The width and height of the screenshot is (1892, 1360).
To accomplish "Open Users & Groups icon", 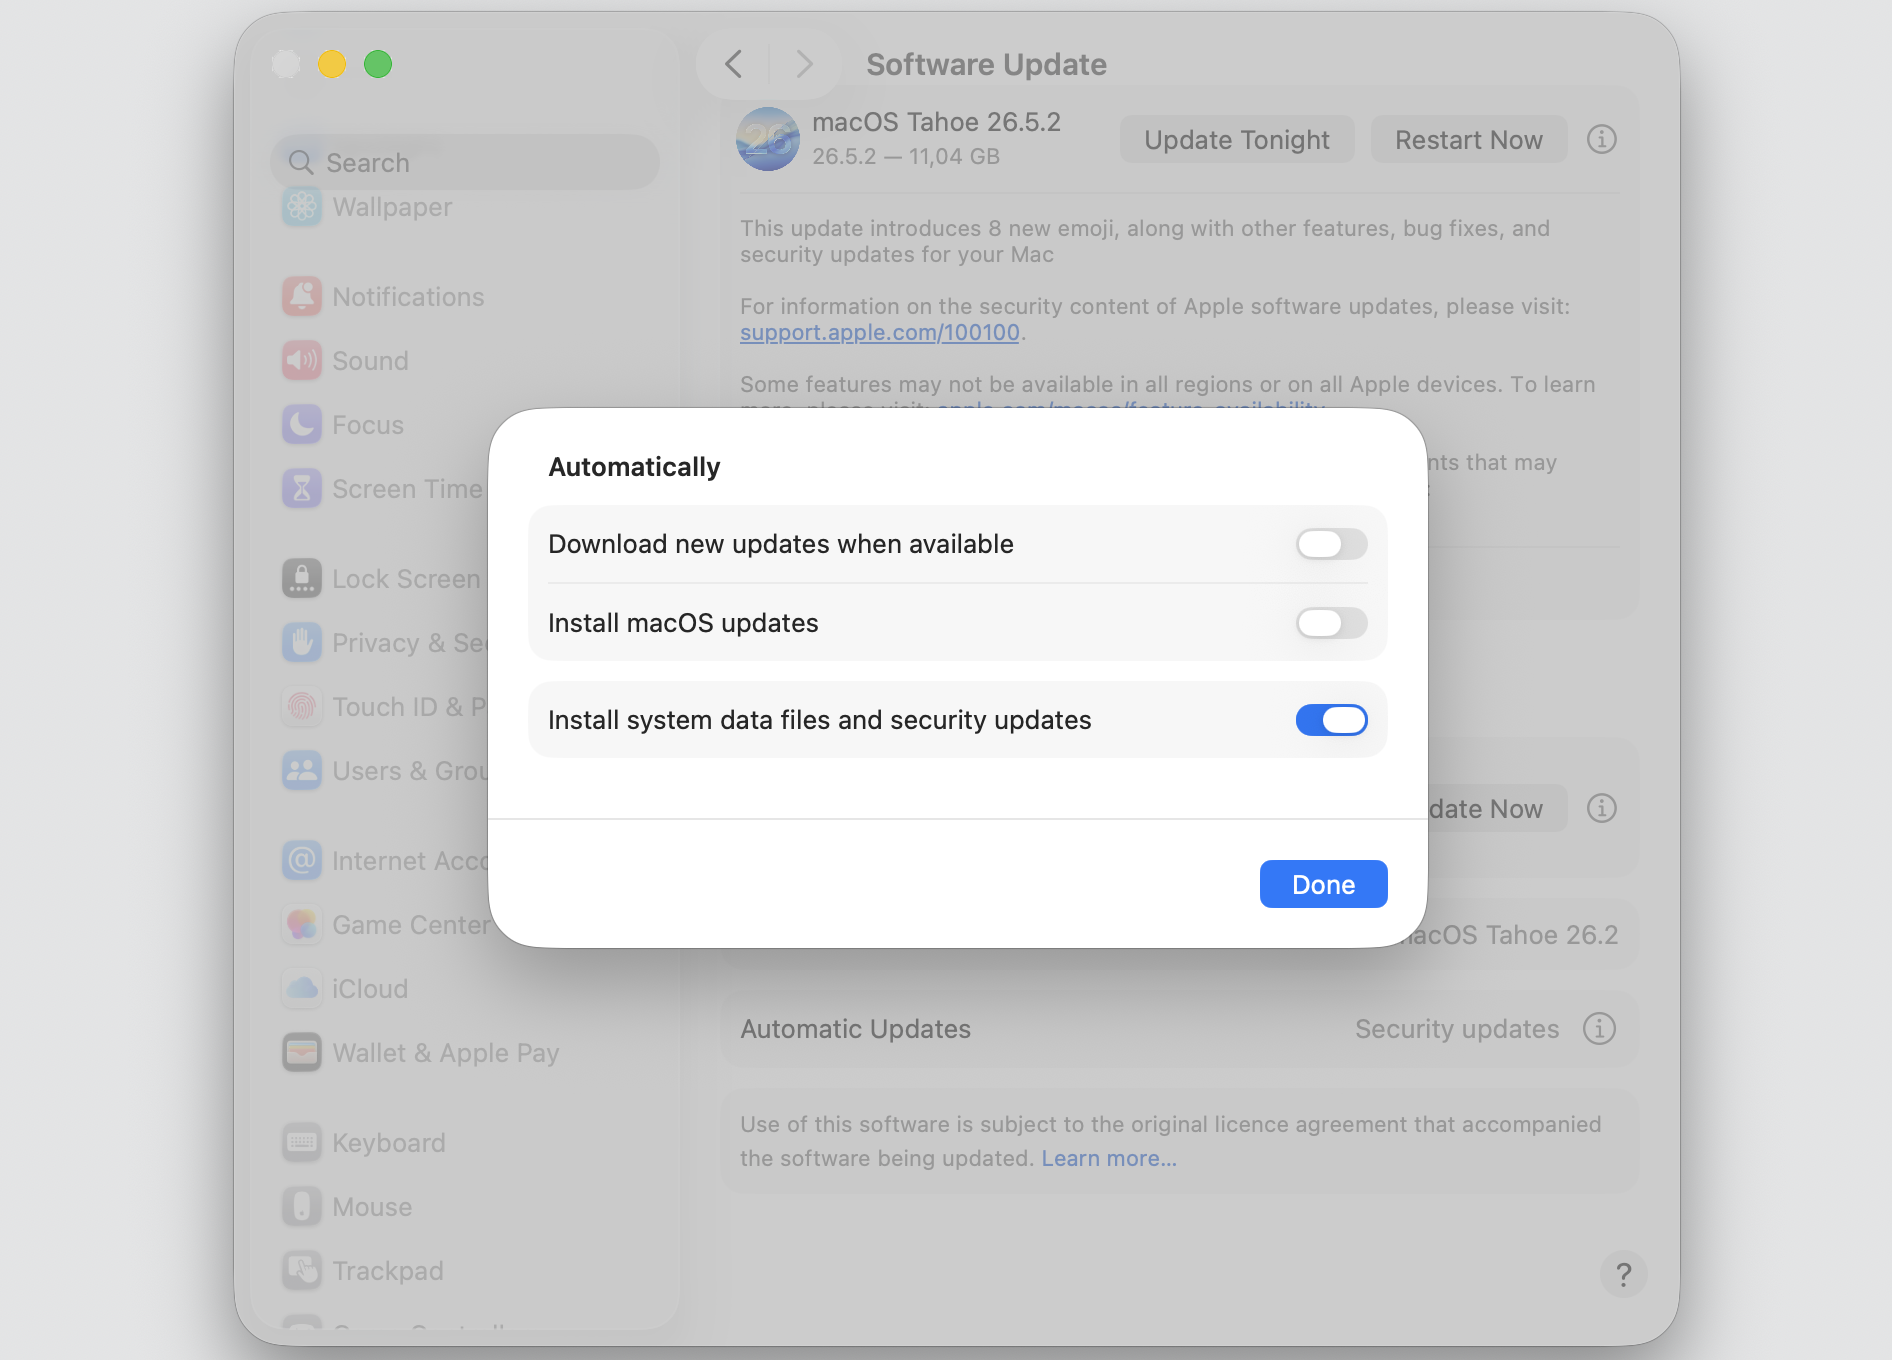I will click(302, 771).
